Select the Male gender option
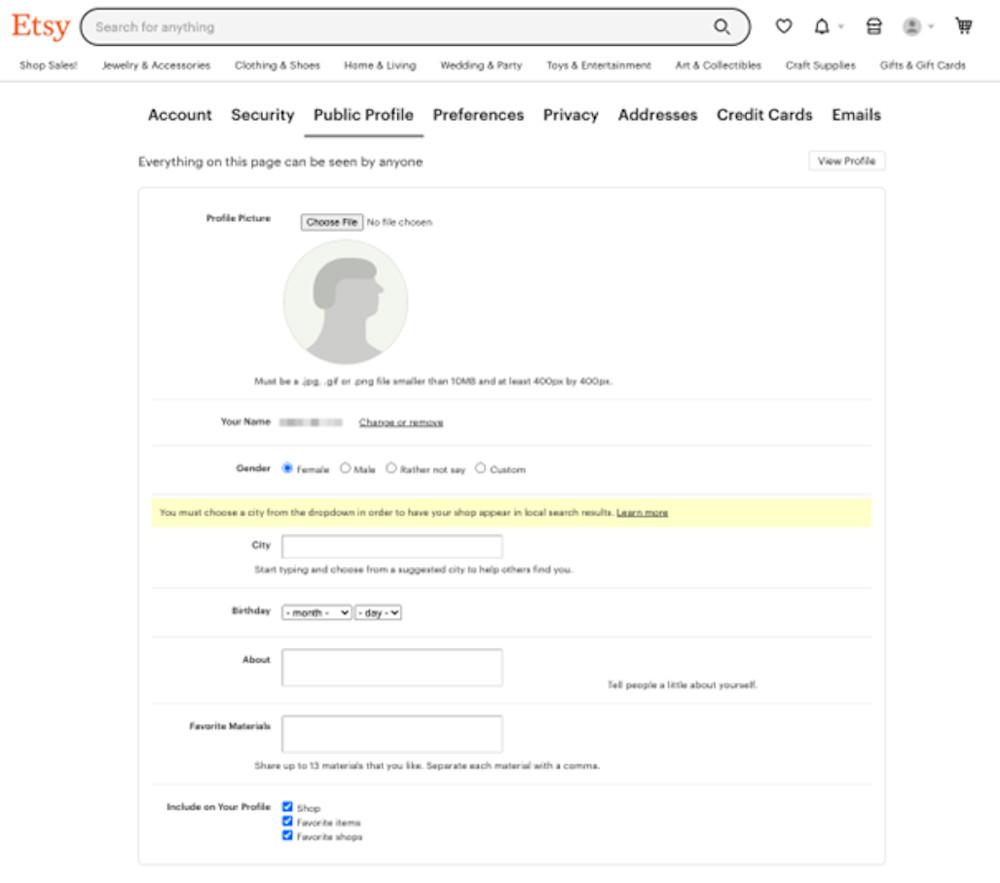The width and height of the screenshot is (1000, 883). click(346, 468)
